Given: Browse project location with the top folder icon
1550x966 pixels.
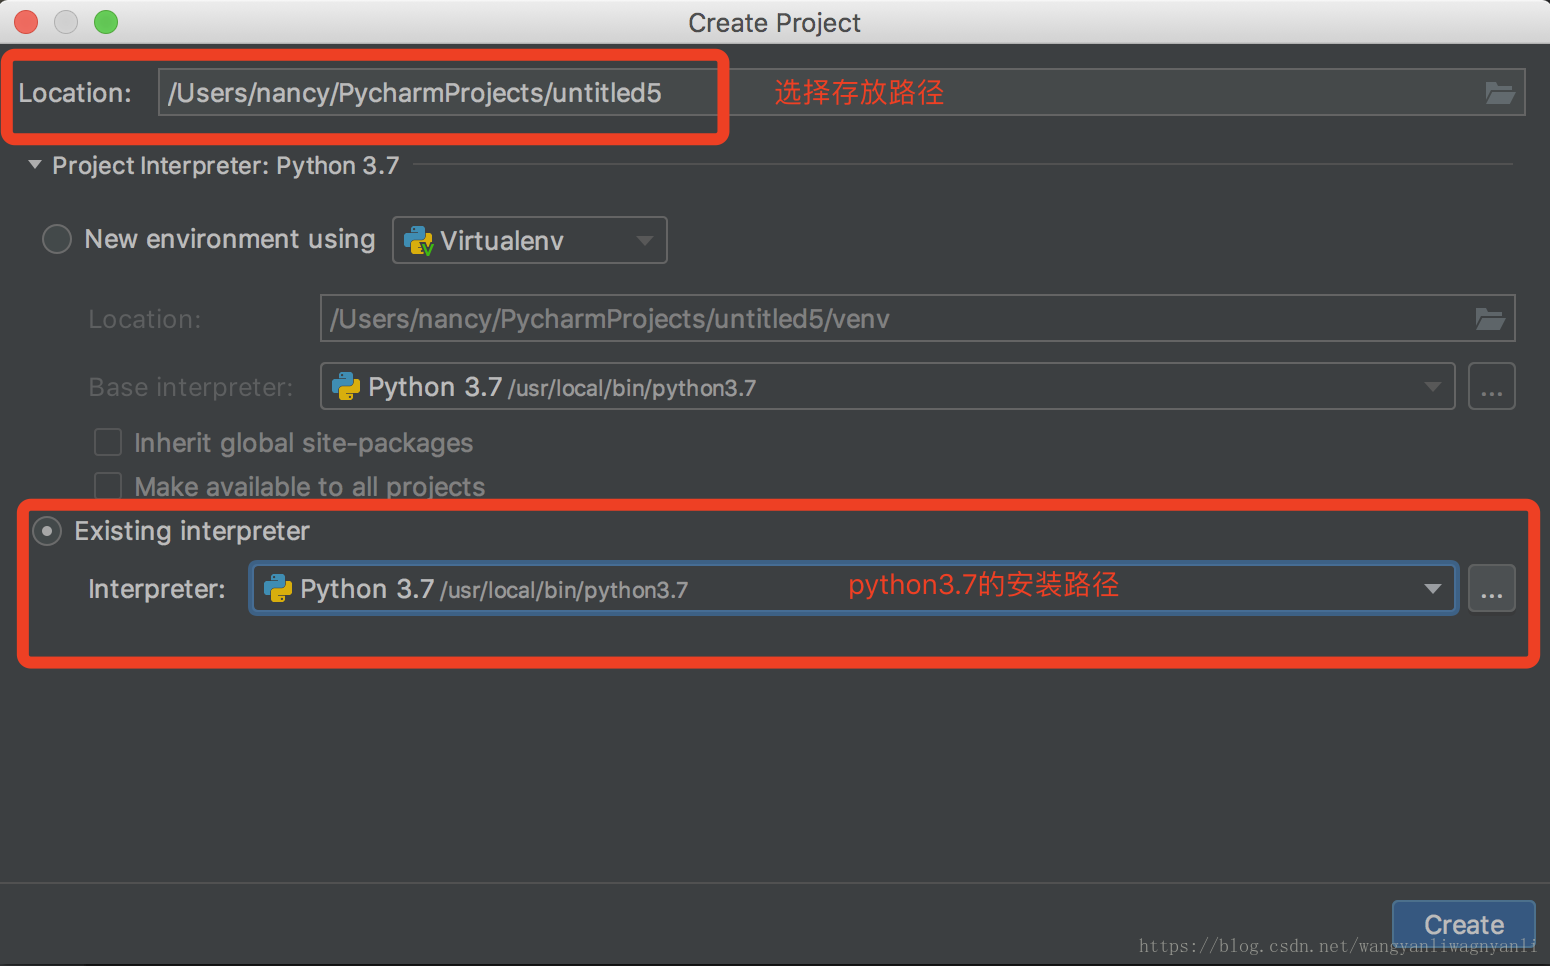Looking at the screenshot, I should pos(1499,93).
